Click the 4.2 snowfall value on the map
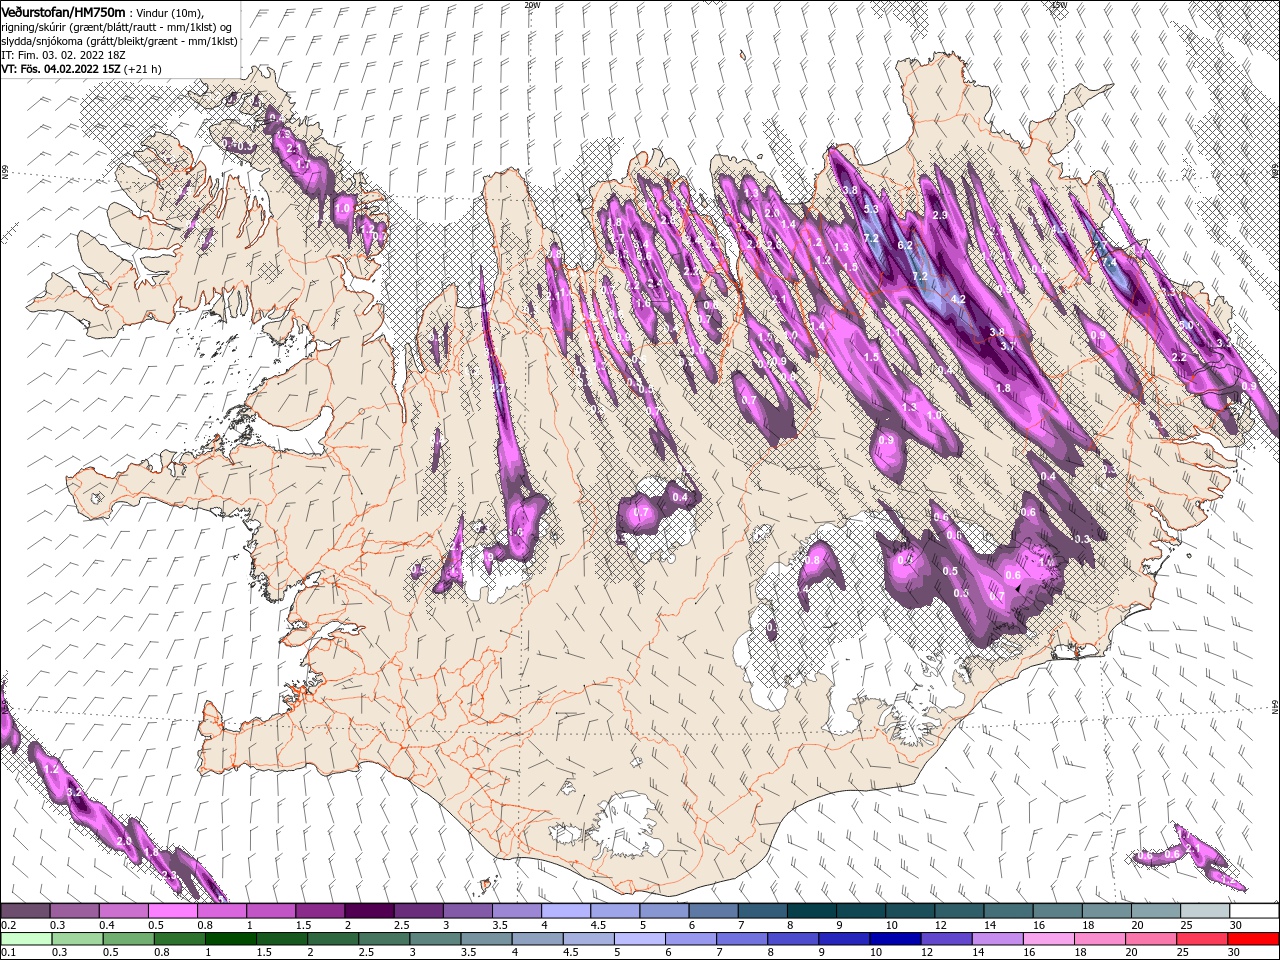Image resolution: width=1280 pixels, height=960 pixels. (x=957, y=299)
